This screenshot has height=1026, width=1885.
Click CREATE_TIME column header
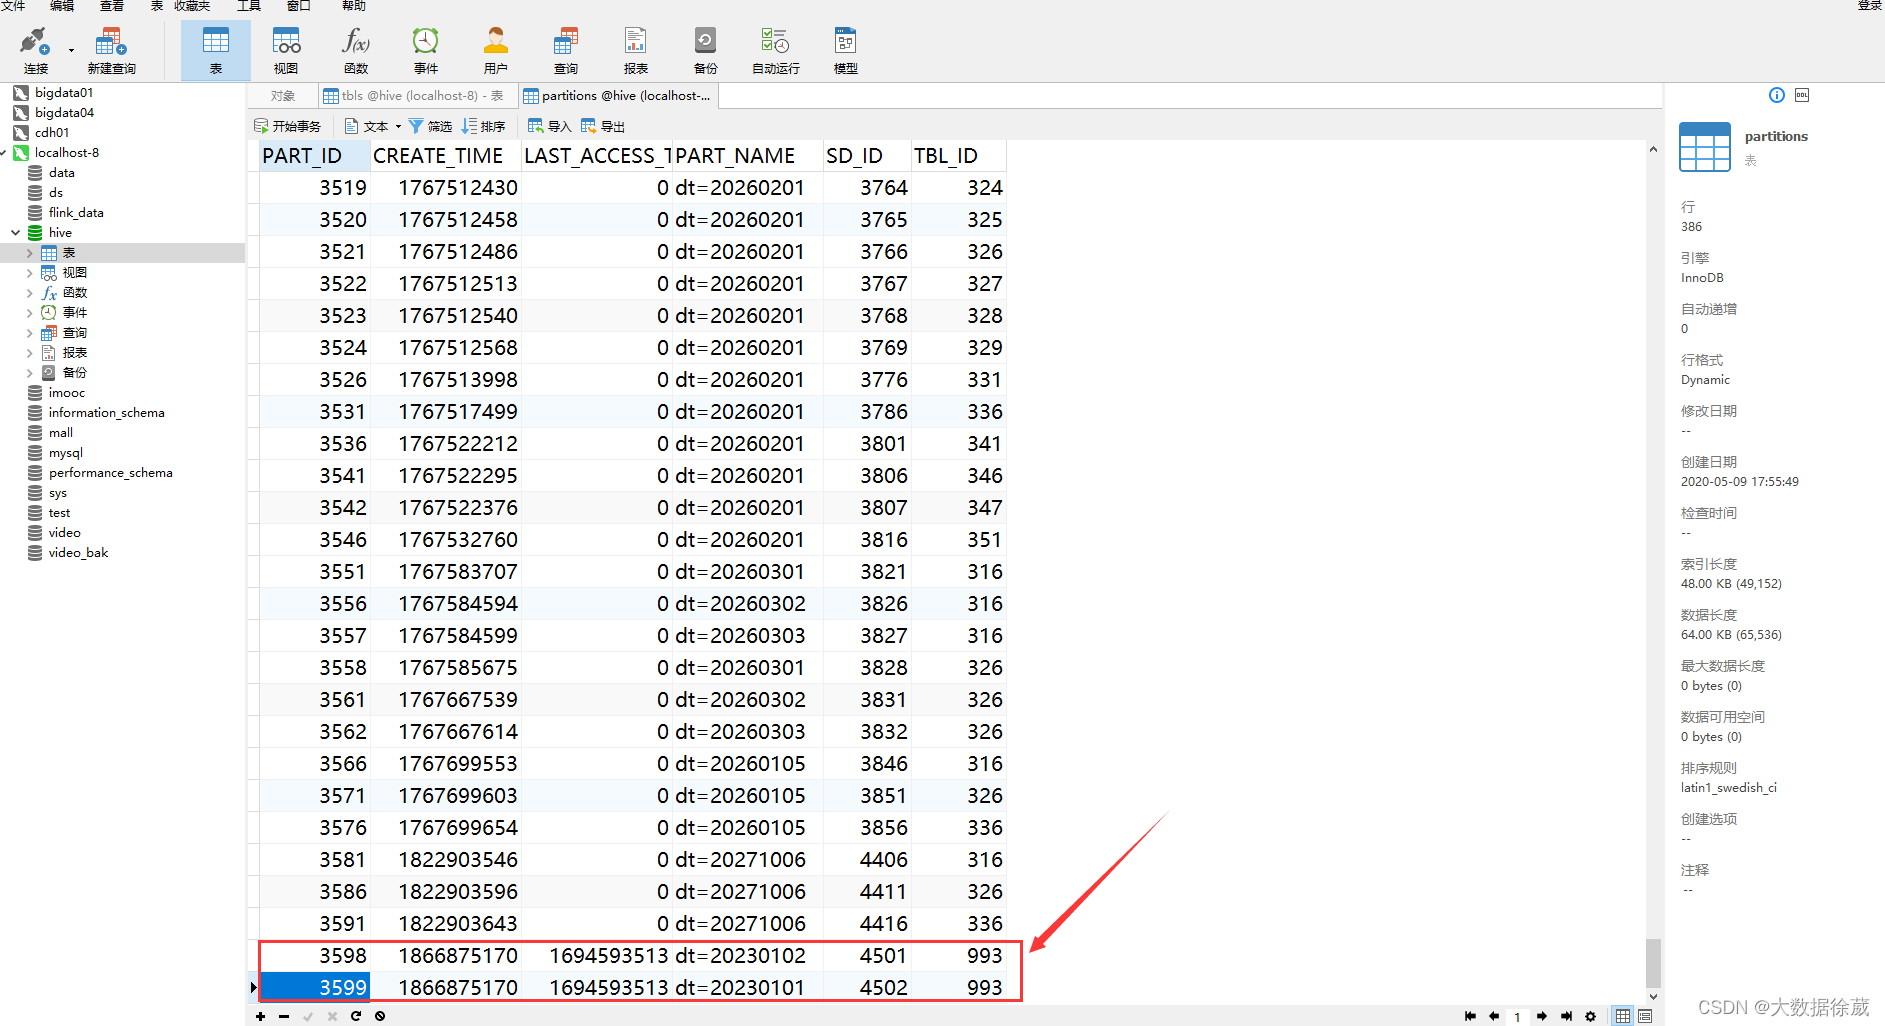[x=445, y=156]
